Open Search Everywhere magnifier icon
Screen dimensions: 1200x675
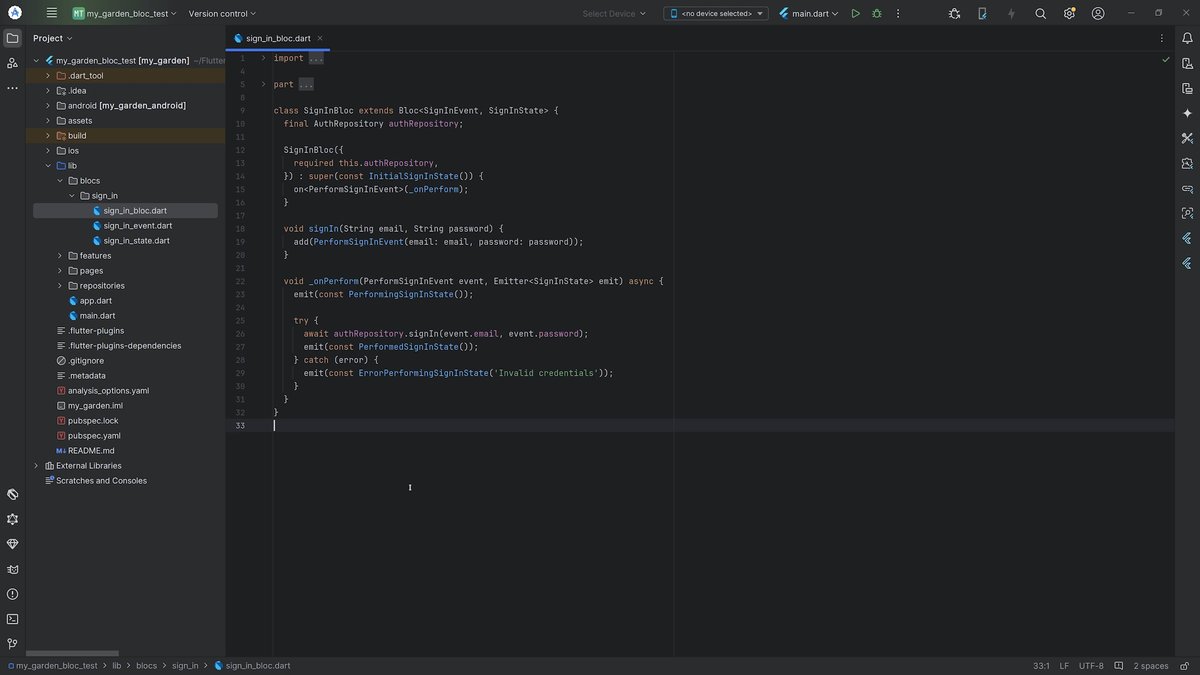click(1040, 14)
